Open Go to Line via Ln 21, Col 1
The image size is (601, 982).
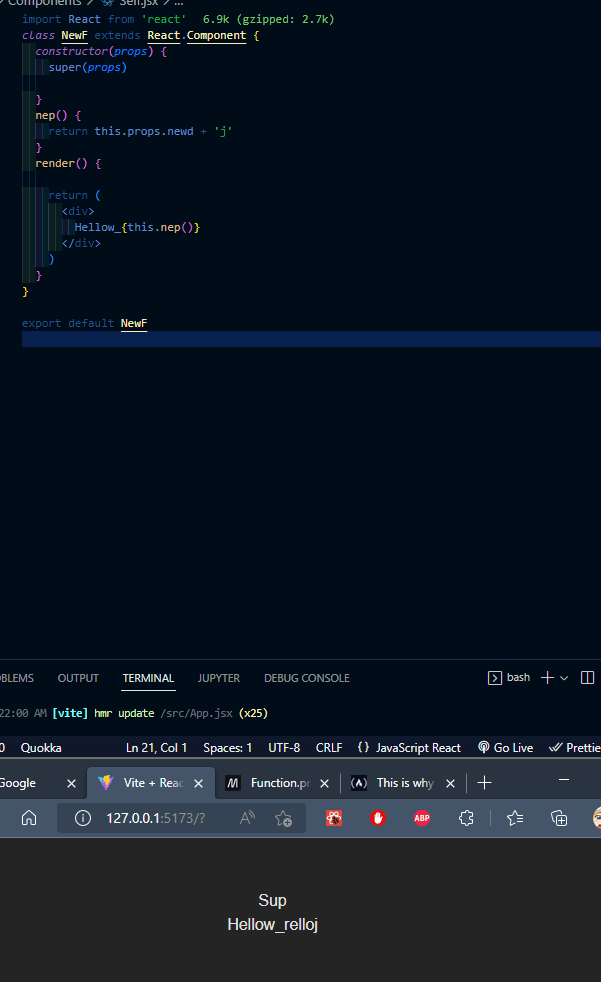tap(157, 748)
